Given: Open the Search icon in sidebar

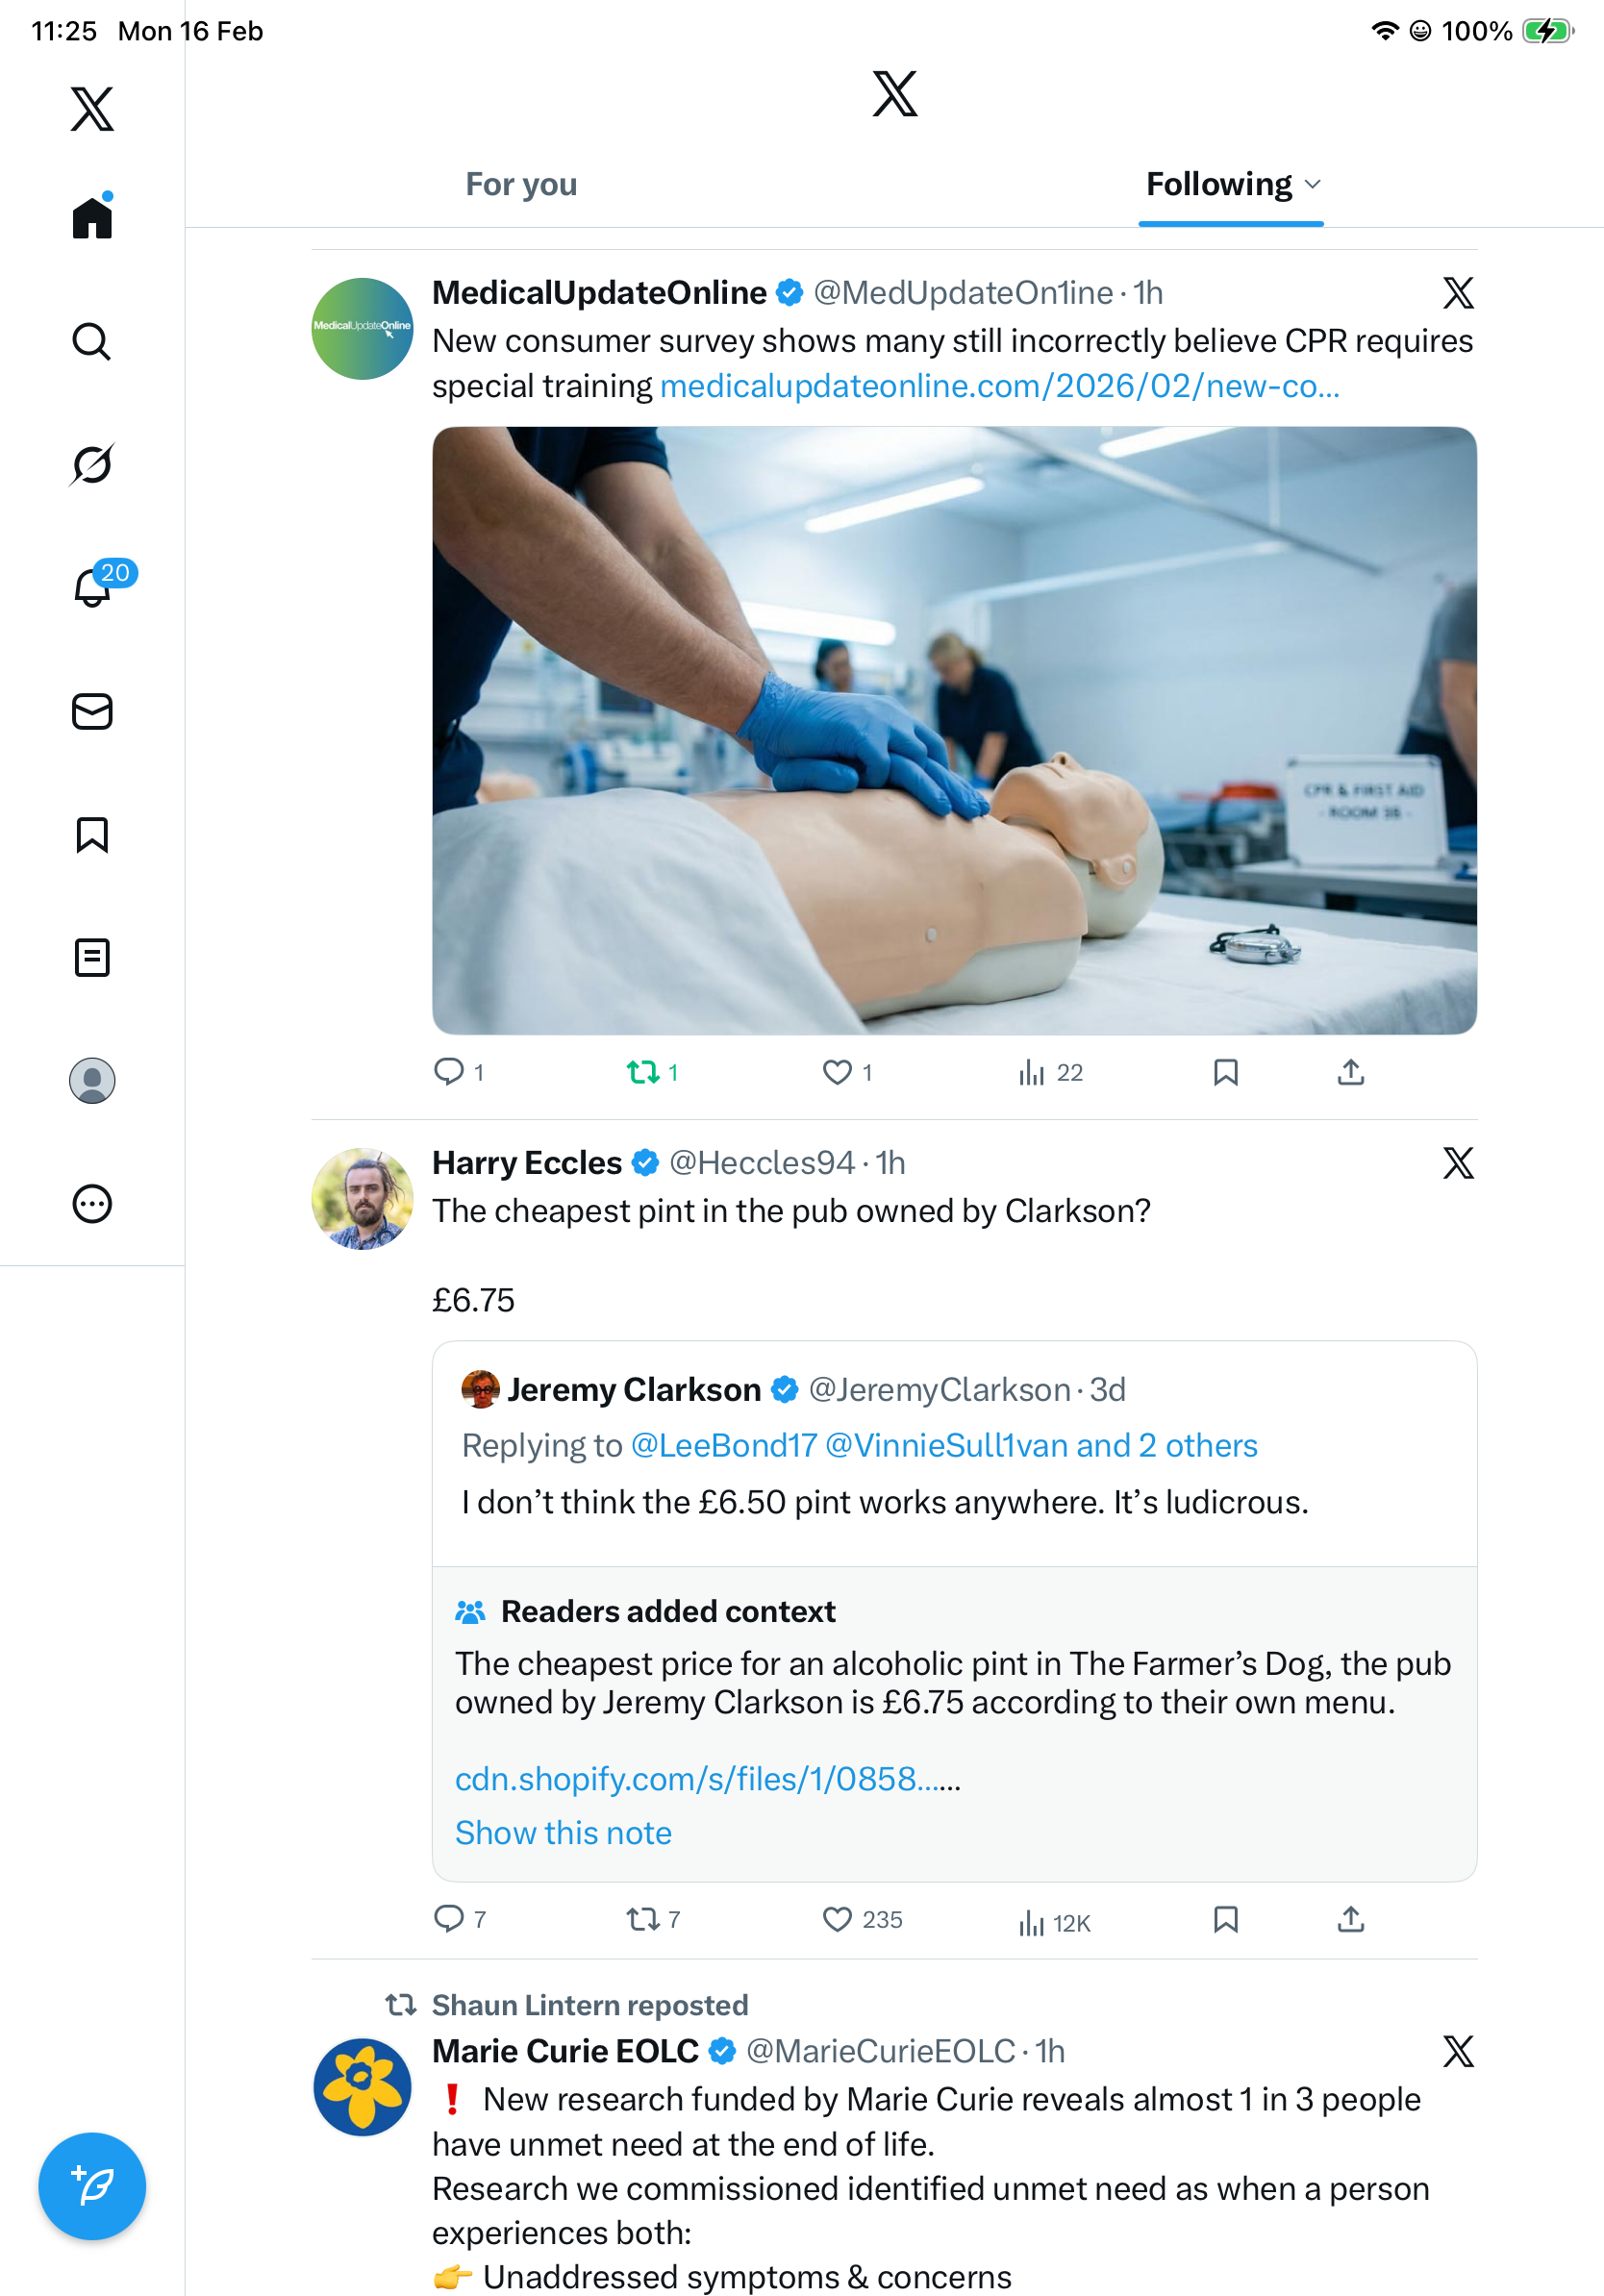Looking at the screenshot, I should pos(92,341).
